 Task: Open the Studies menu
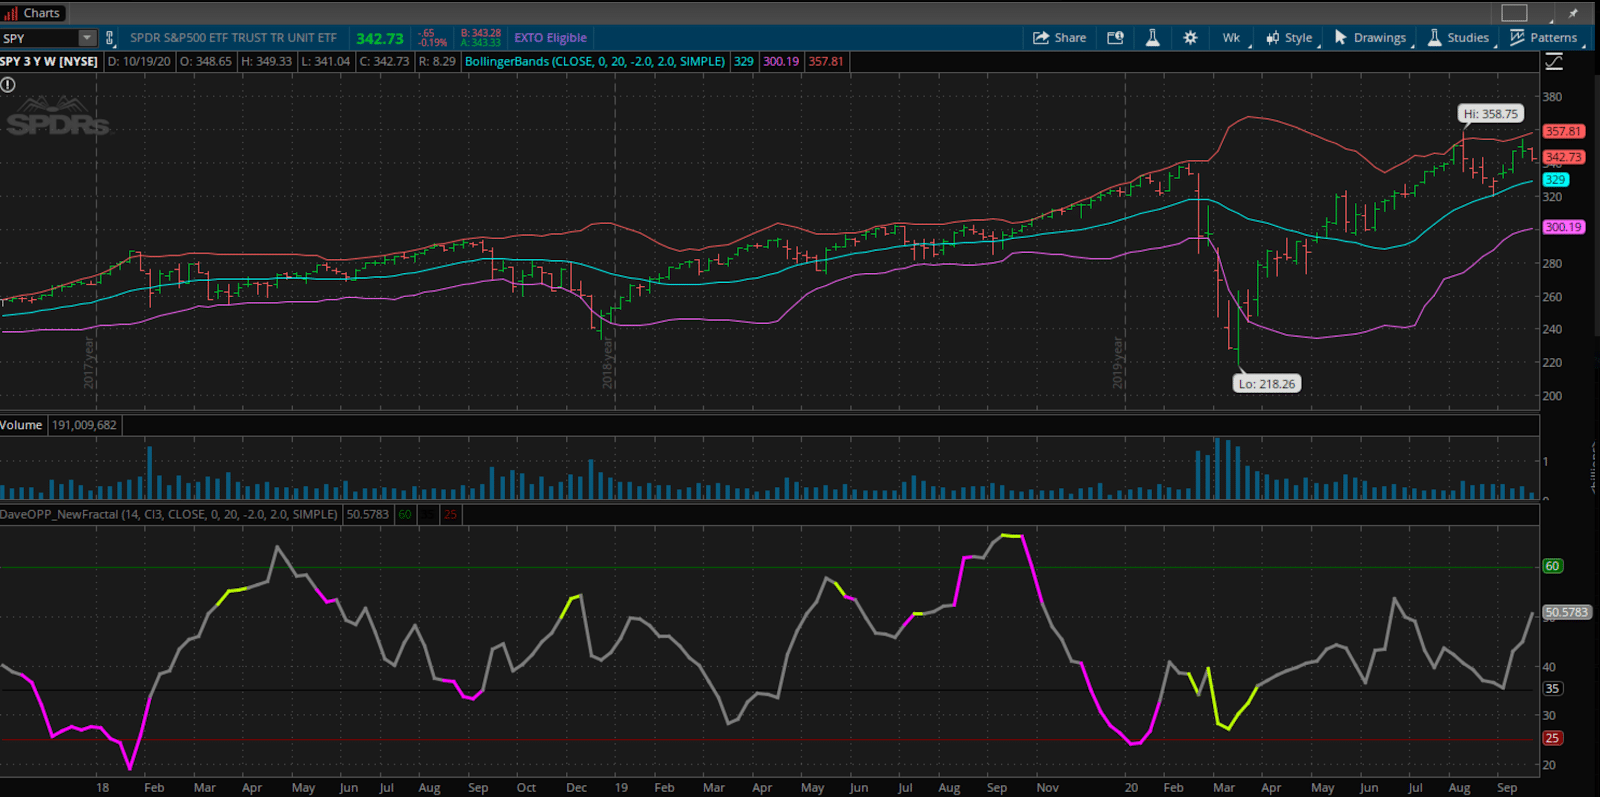(x=1459, y=38)
